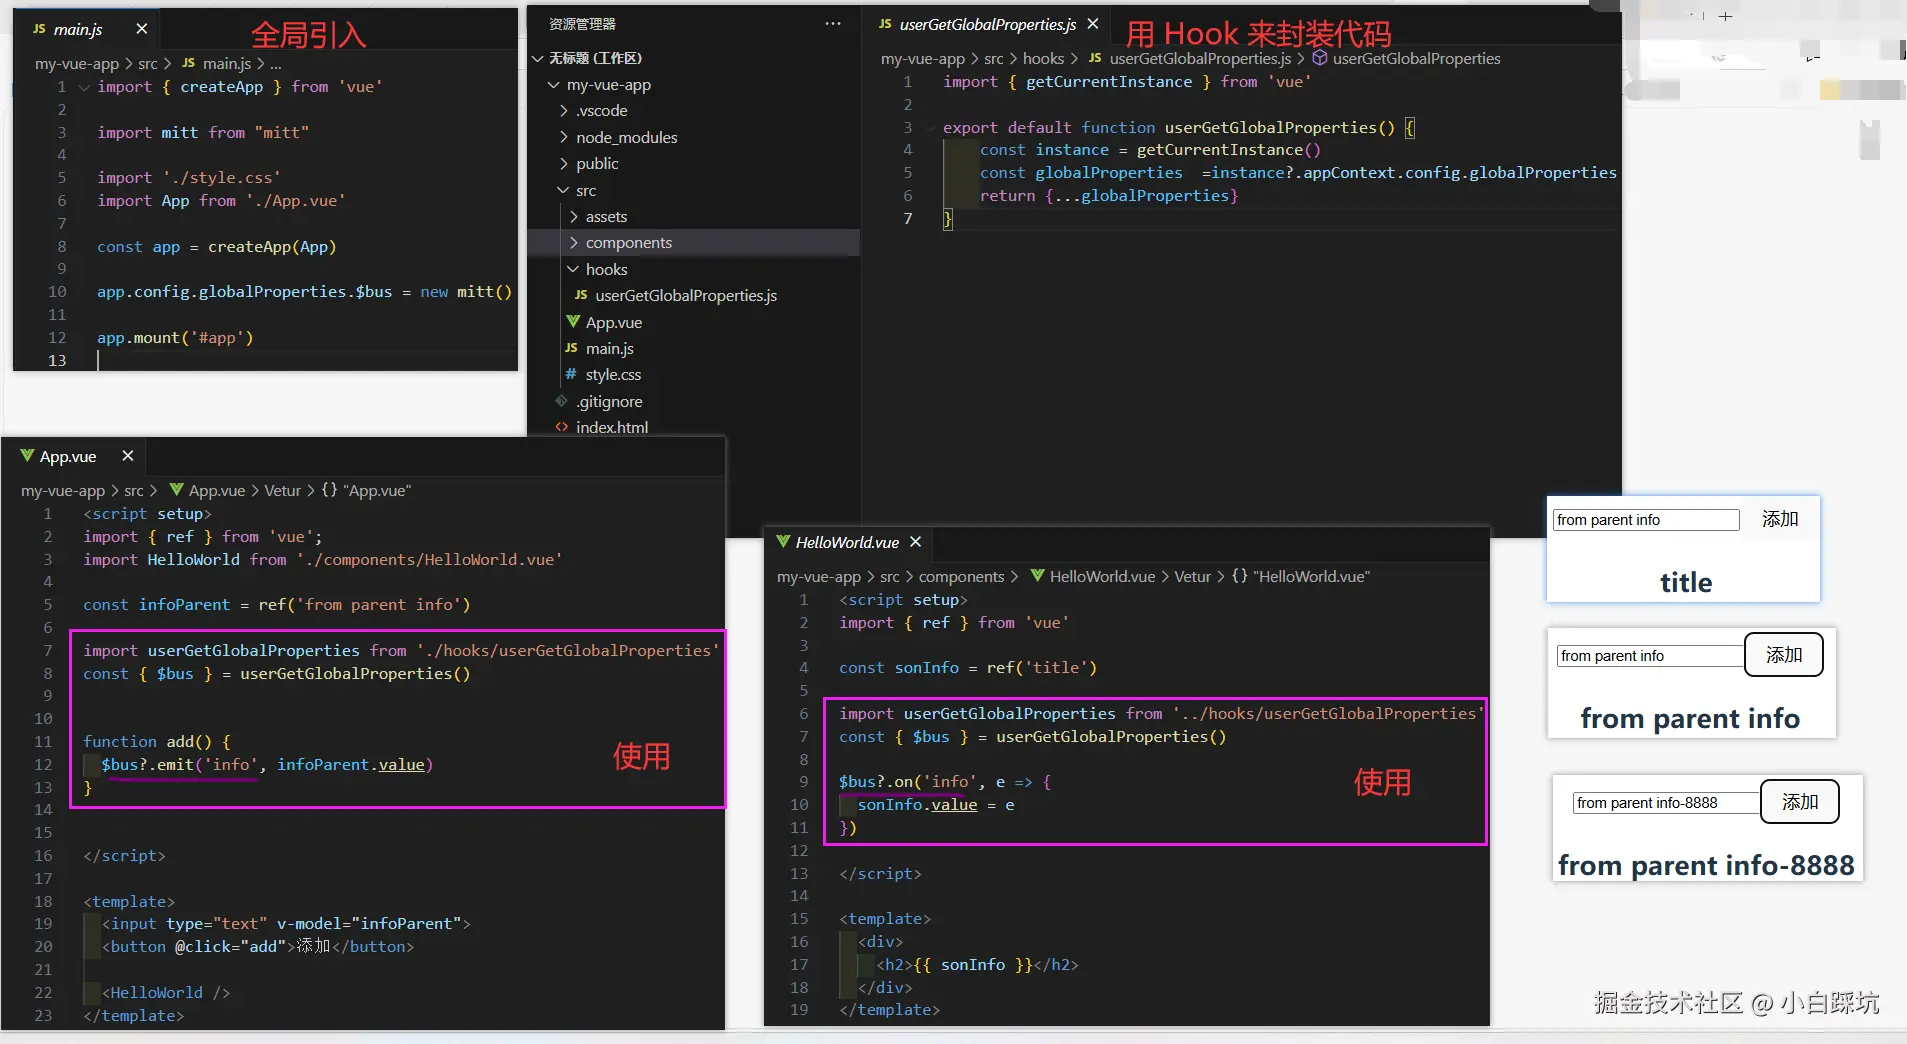Click the Vue icon in the HelloWorld.vue breadcrumb
The image size is (1907, 1044).
click(1038, 576)
